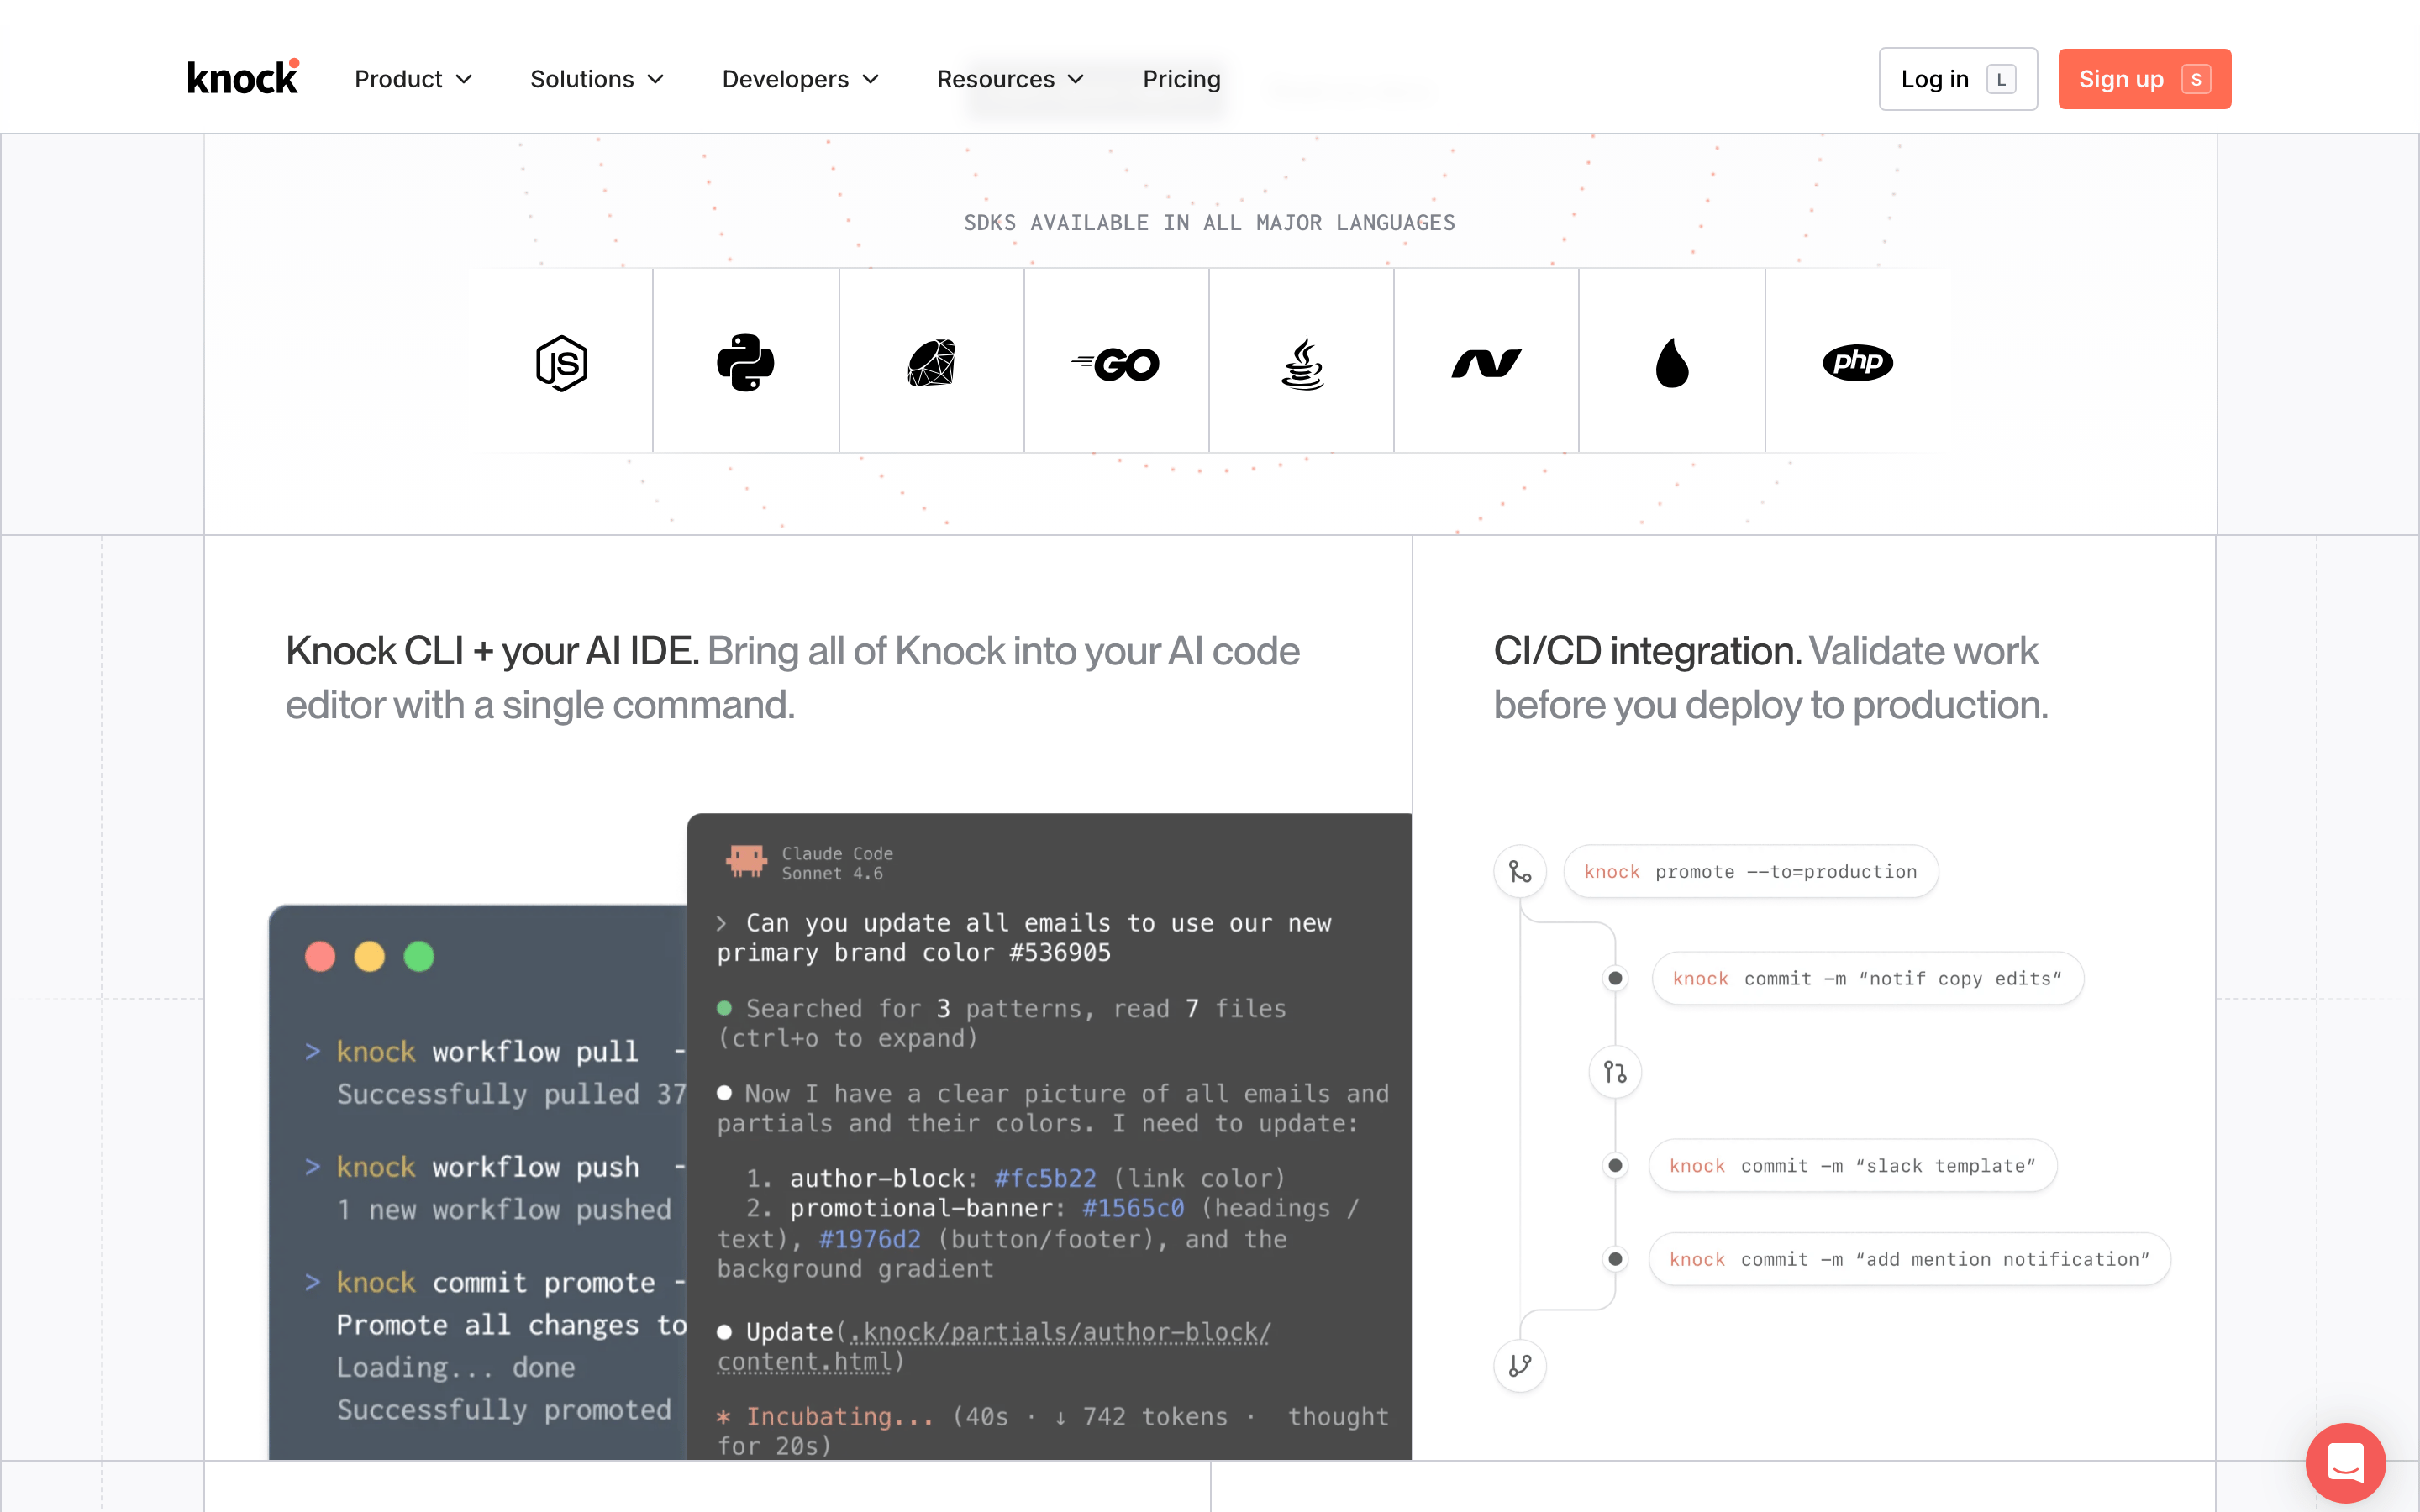
Task: Open the Node.js SDK tile
Action: coord(561,361)
